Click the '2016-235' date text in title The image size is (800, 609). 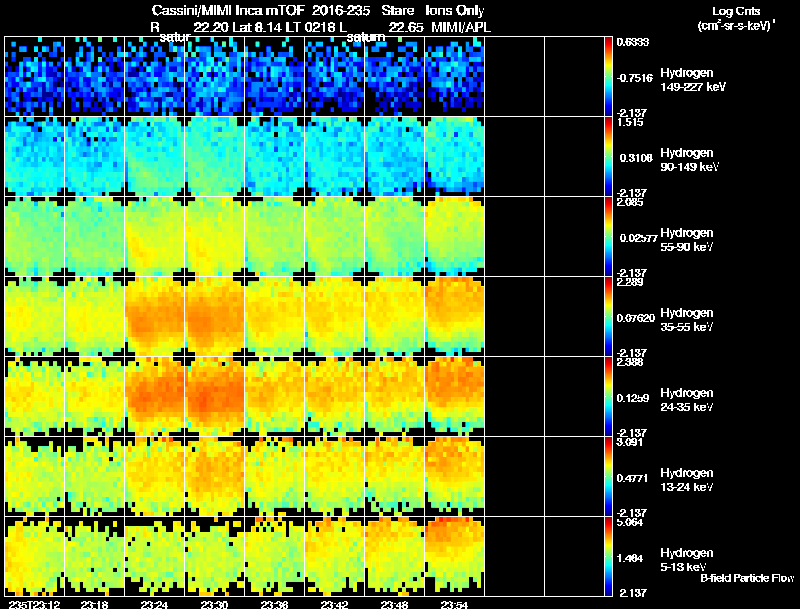coord(340,10)
